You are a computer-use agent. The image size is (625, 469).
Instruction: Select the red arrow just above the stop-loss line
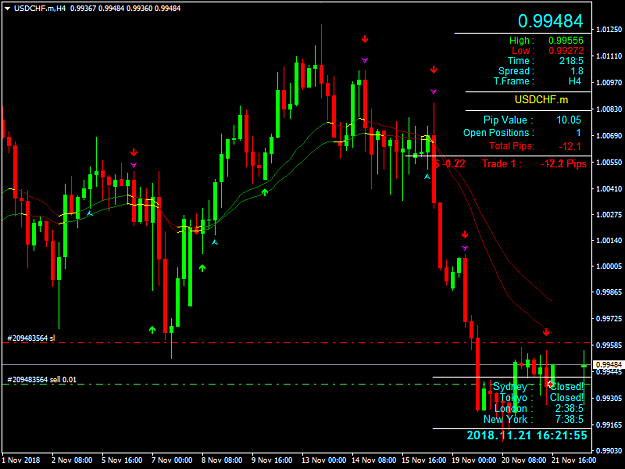point(546,332)
